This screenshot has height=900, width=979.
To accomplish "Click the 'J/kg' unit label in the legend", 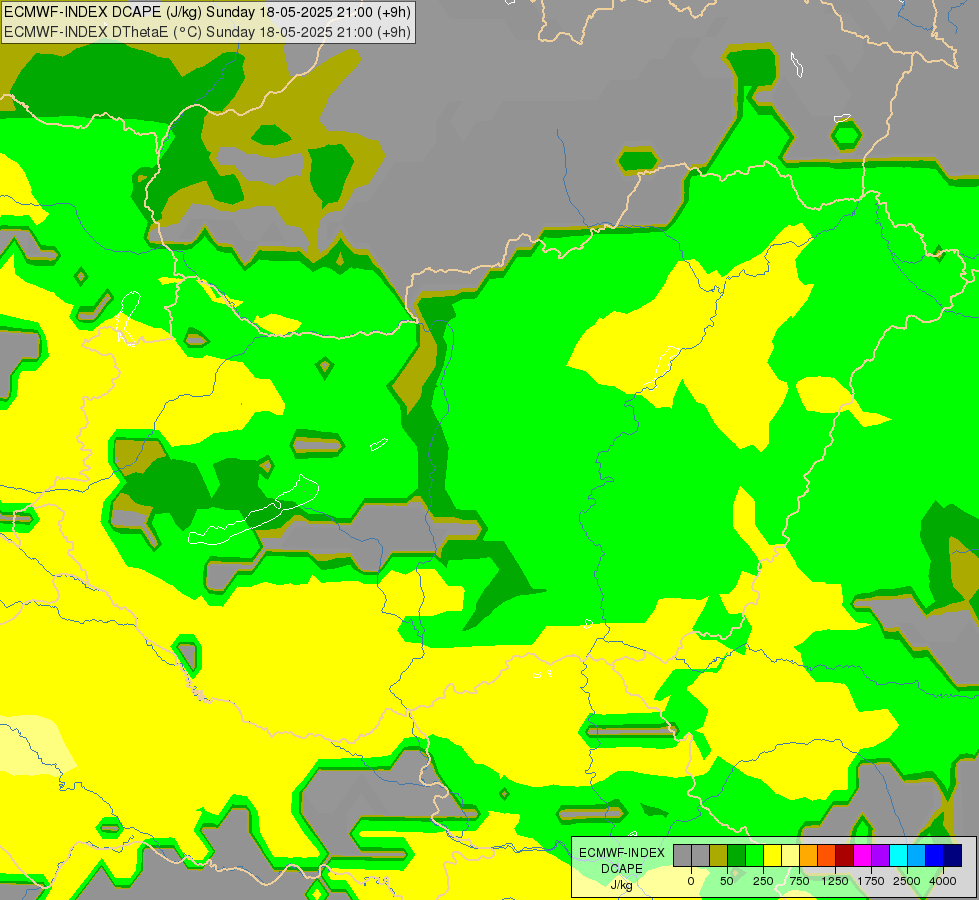I will pyautogui.click(x=621, y=885).
